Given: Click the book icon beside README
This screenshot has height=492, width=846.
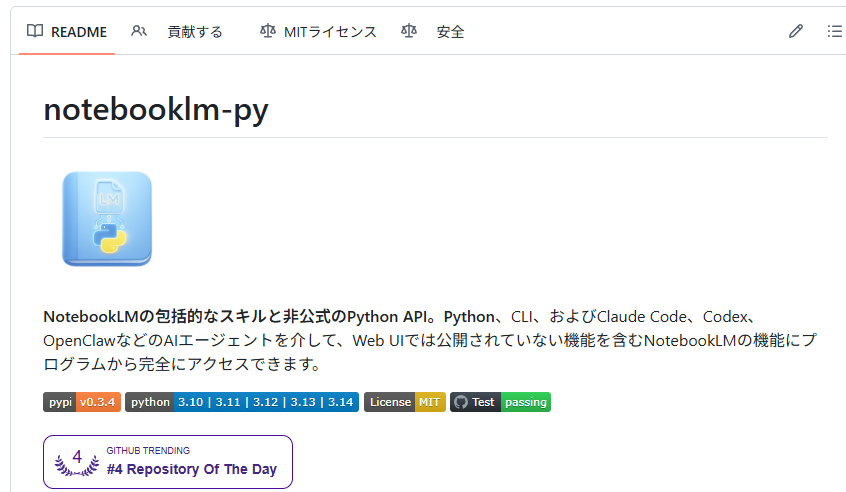Looking at the screenshot, I should [x=35, y=31].
